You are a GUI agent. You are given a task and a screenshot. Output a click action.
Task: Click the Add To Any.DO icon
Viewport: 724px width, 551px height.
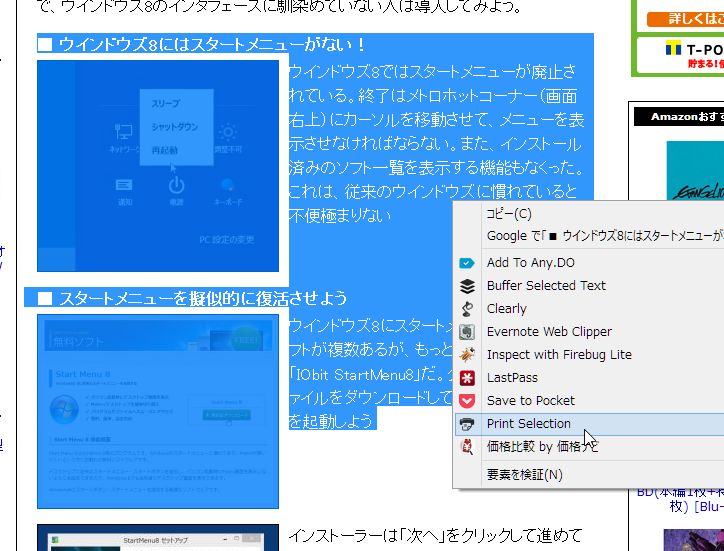(x=467, y=263)
